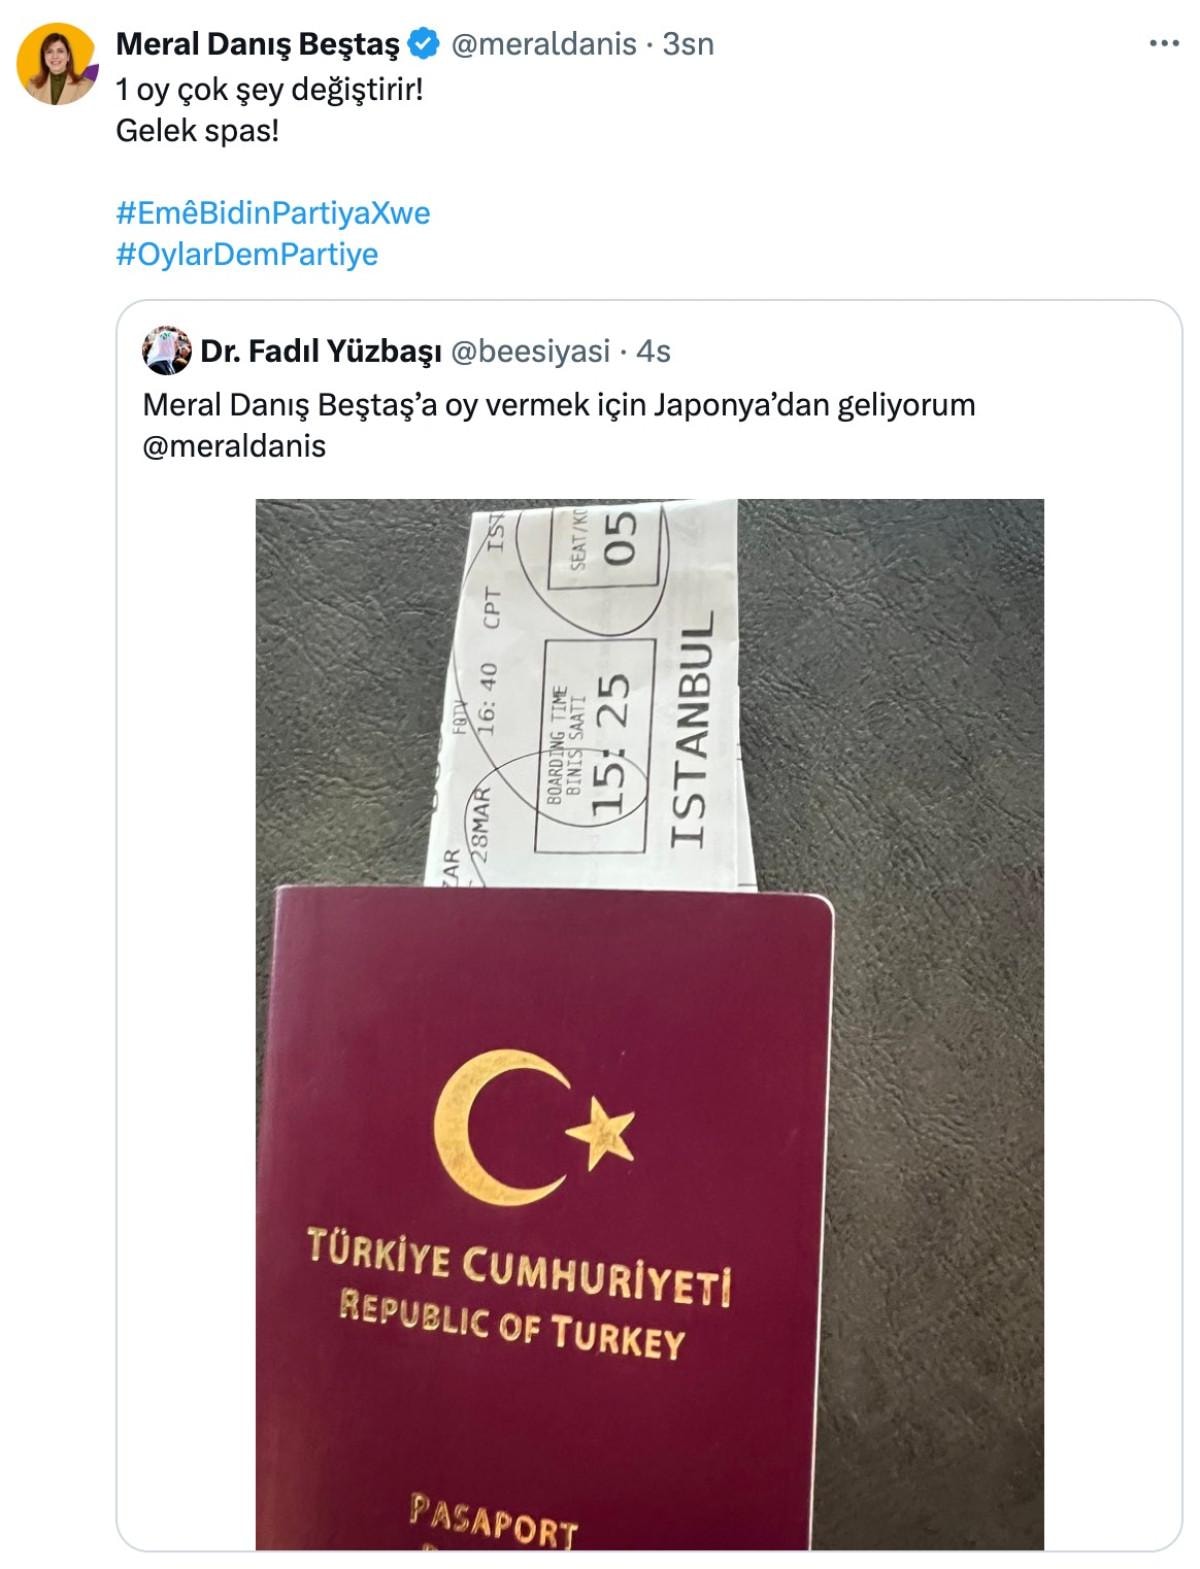
Task: Click the Meral Danış Beştaş display name
Action: pyautogui.click(x=258, y=44)
